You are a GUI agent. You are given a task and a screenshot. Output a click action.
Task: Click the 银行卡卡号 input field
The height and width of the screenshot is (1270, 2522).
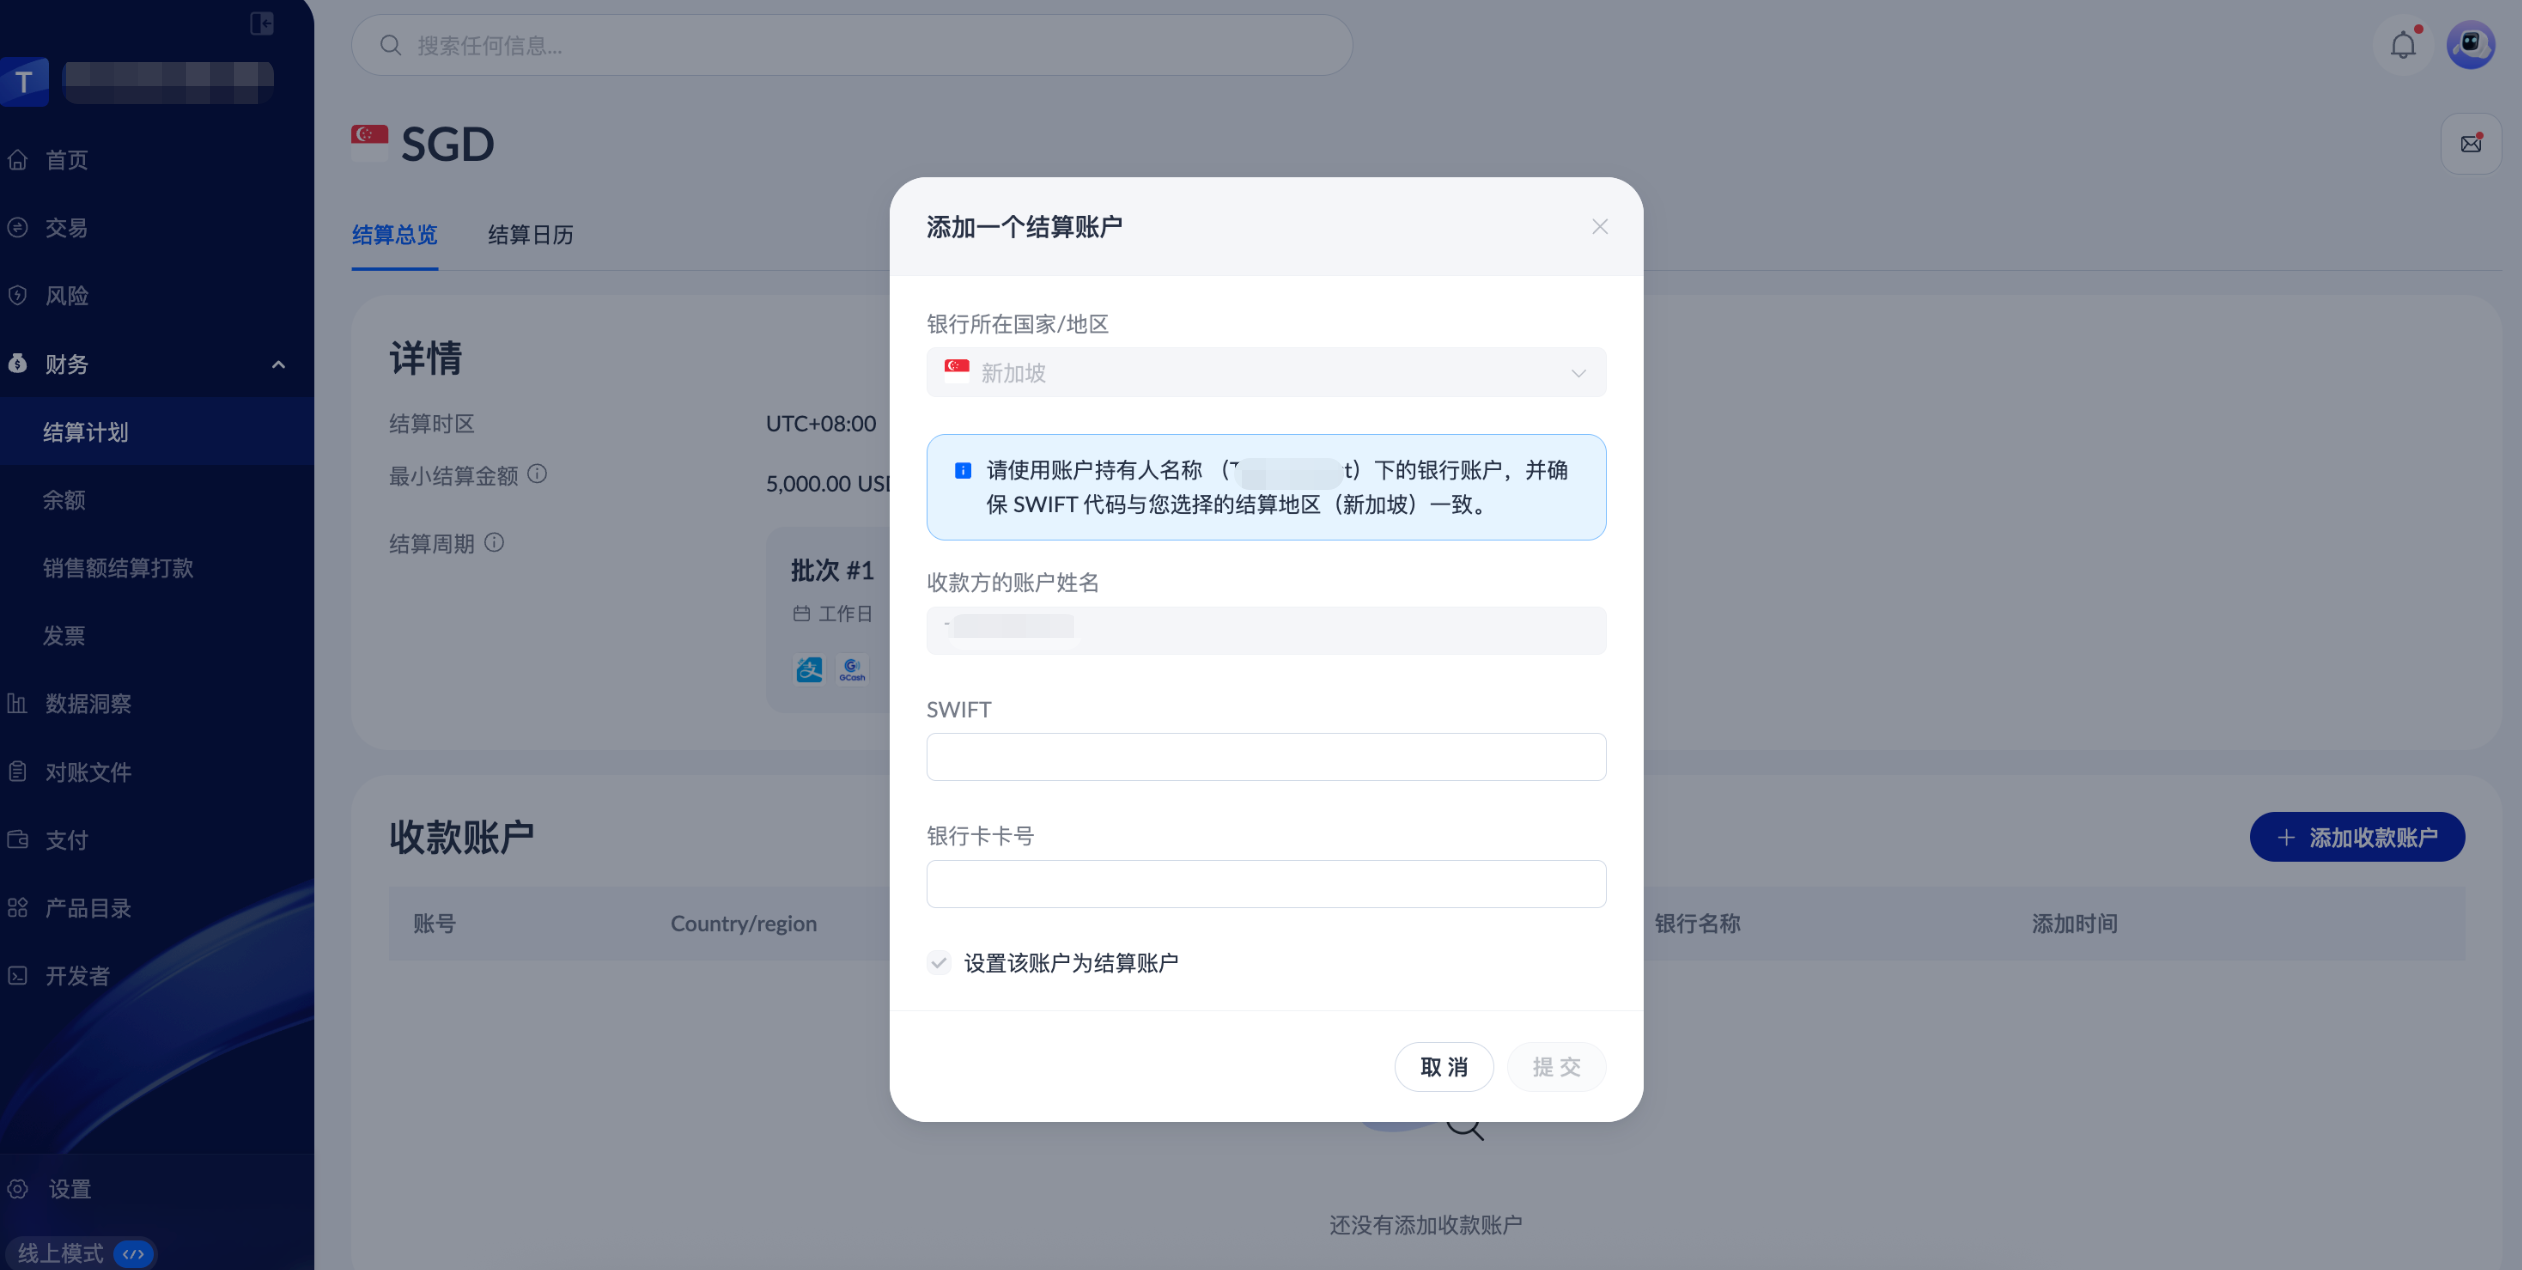[1266, 884]
